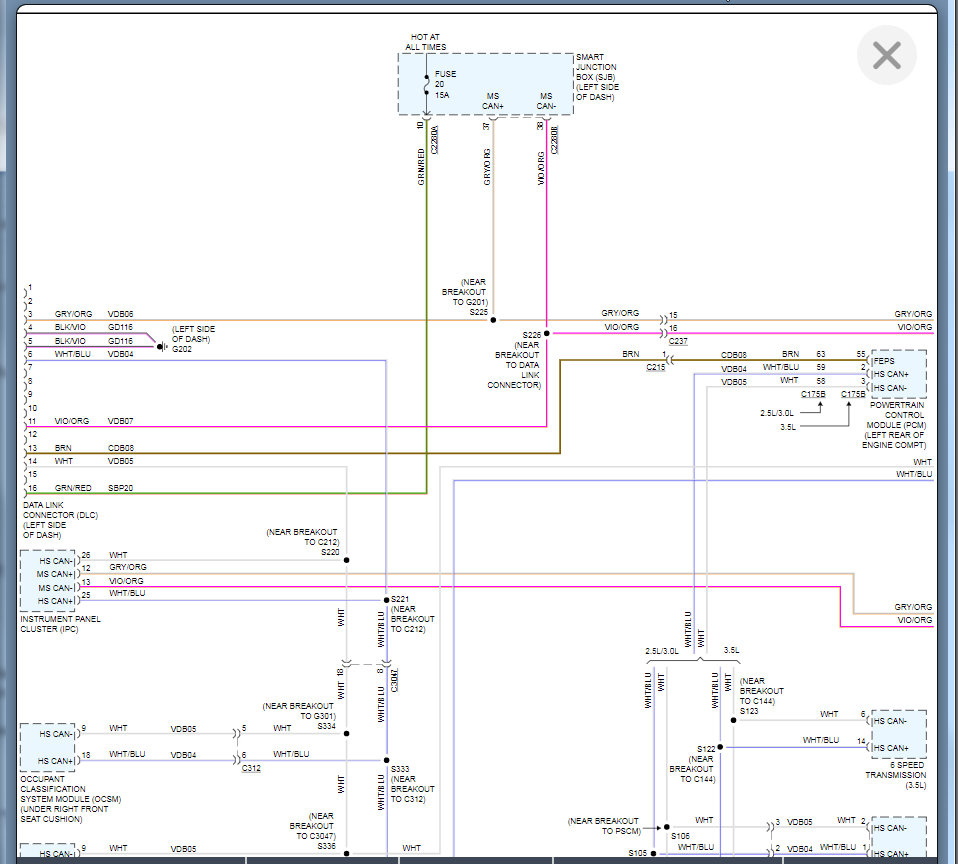
Task: Click the '(NEAR BREAKOUT TO PSCM)' note
Action: (x=604, y=826)
